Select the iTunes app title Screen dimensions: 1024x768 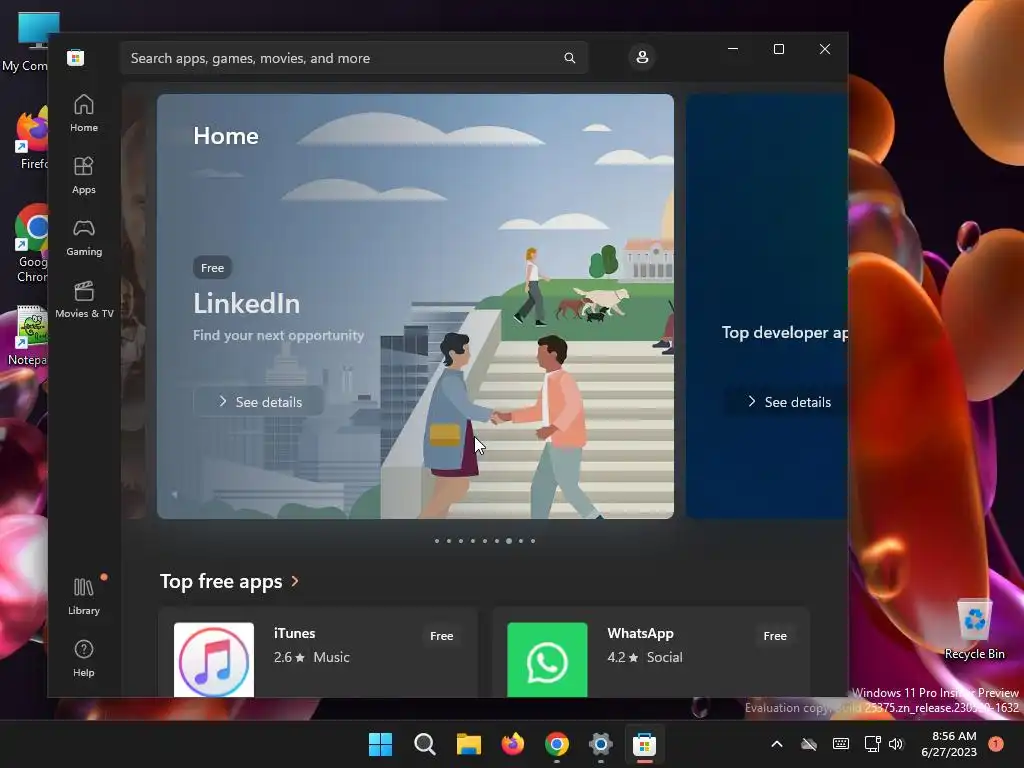[295, 633]
